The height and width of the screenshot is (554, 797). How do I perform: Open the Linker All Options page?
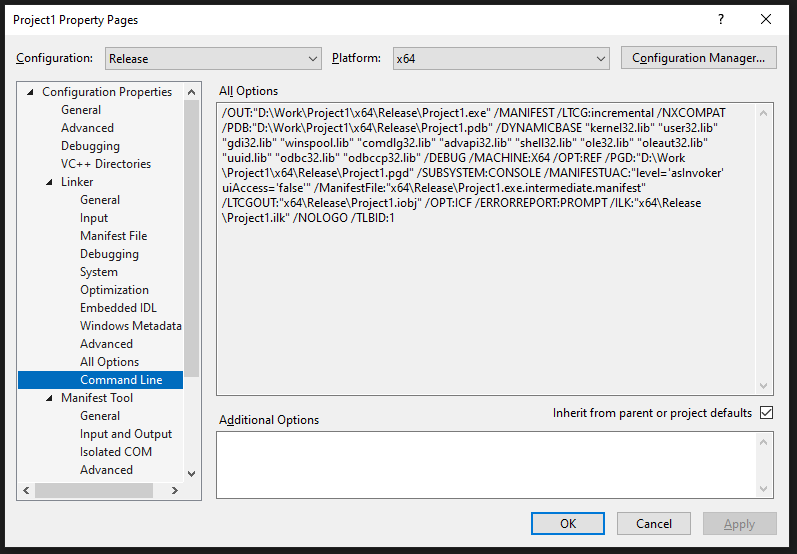point(109,362)
